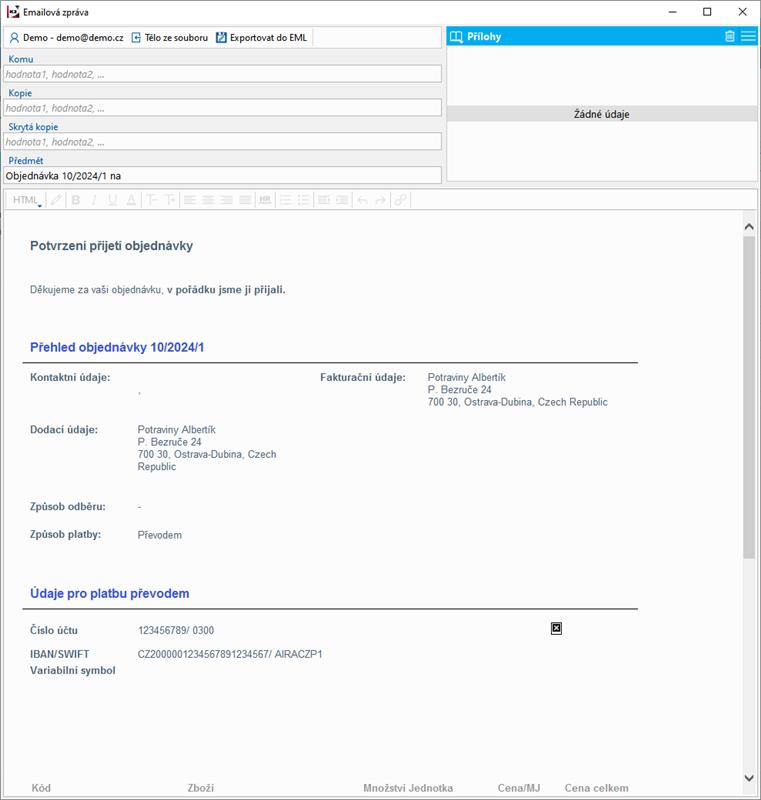Focus the Kopie field

coord(222,108)
